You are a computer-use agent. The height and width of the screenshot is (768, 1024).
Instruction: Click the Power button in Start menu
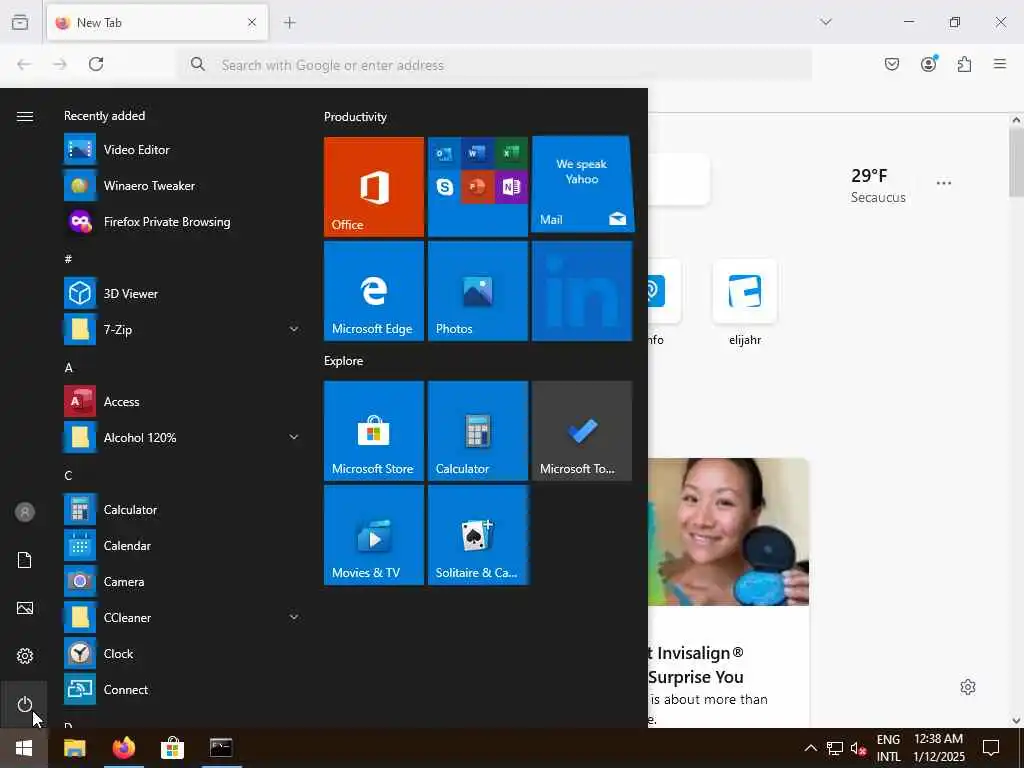tap(24, 704)
